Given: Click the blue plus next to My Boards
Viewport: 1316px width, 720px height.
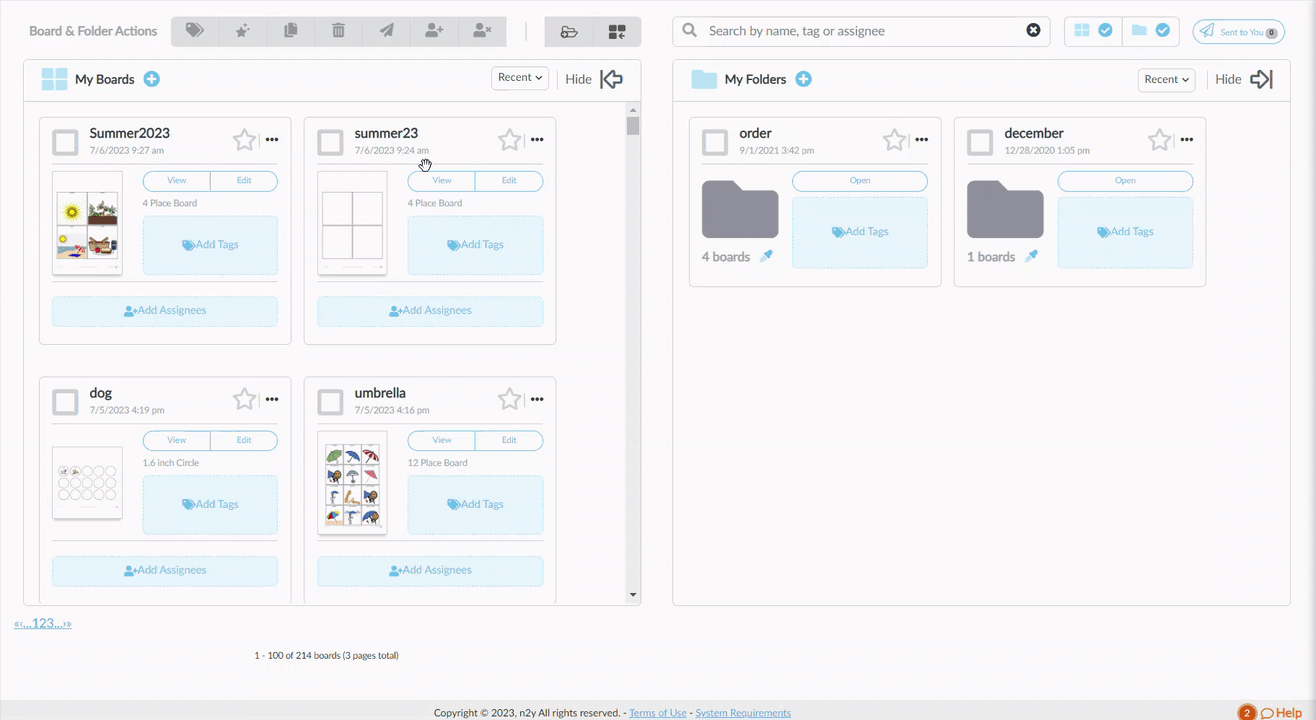Looking at the screenshot, I should click(x=152, y=79).
